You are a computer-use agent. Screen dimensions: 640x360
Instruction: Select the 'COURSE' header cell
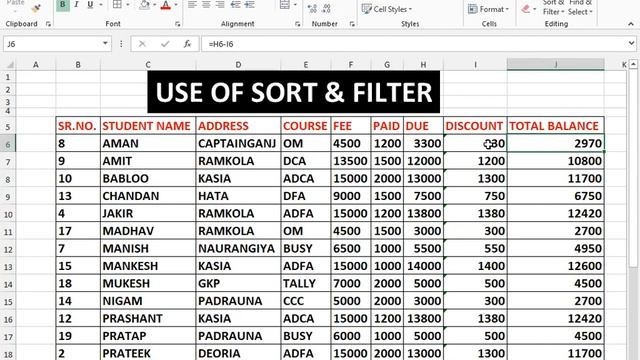pyautogui.click(x=306, y=126)
